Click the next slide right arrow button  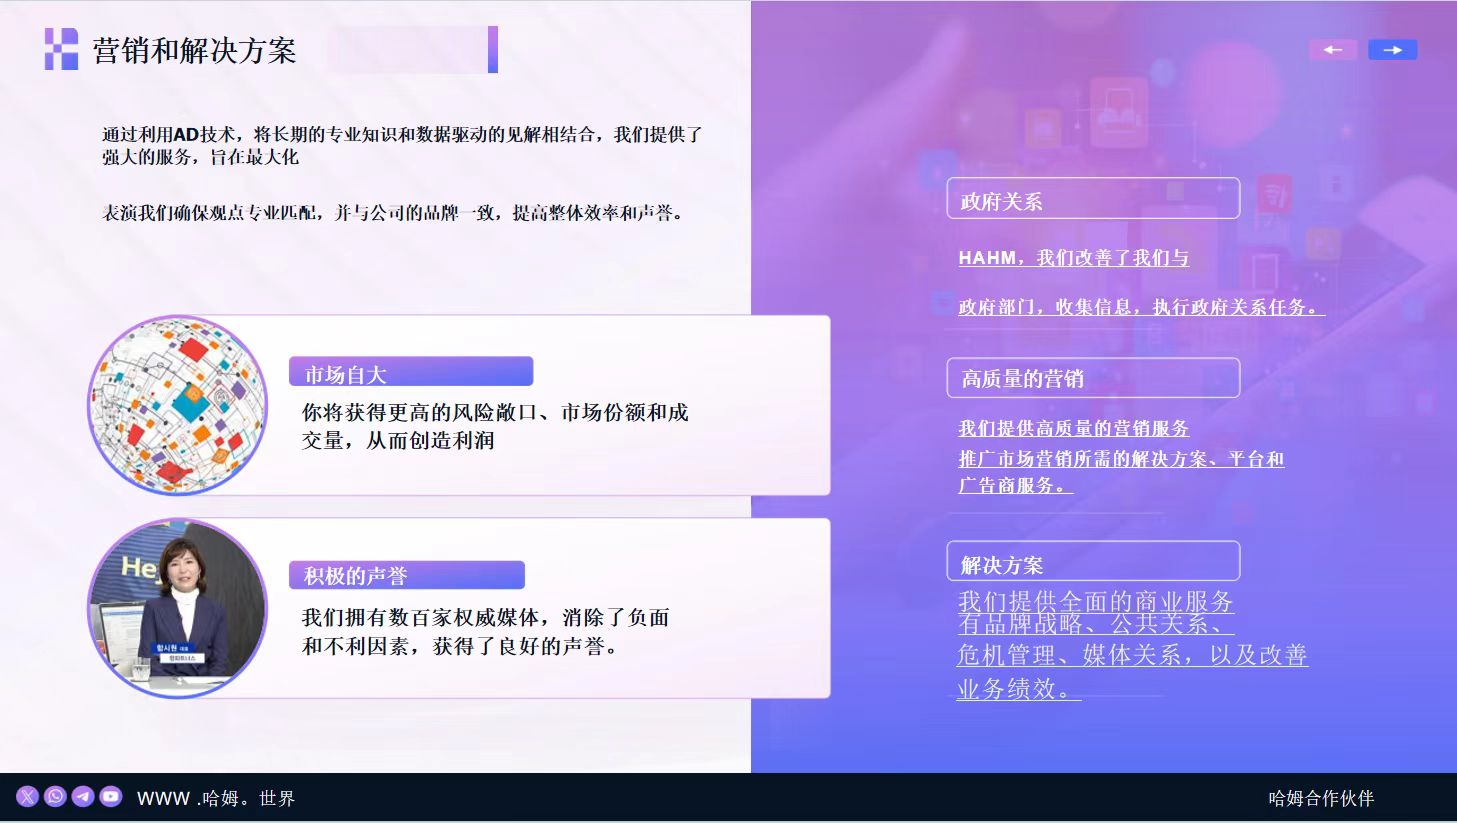coord(1392,49)
